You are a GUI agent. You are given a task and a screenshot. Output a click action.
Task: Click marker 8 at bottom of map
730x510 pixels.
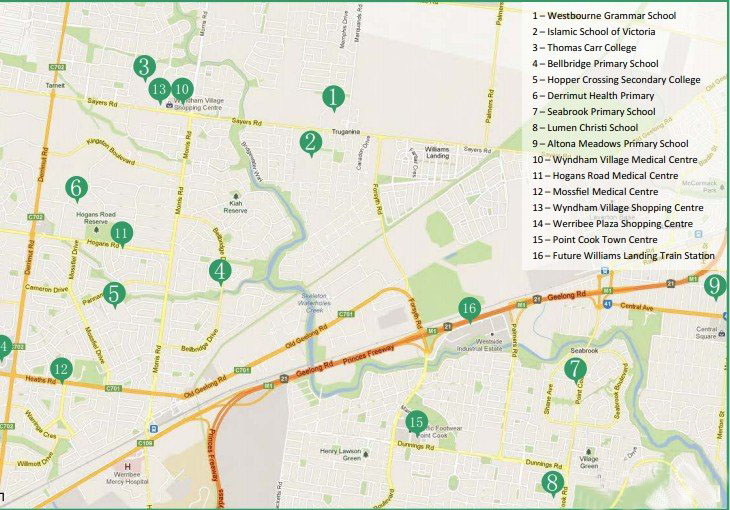coord(551,484)
